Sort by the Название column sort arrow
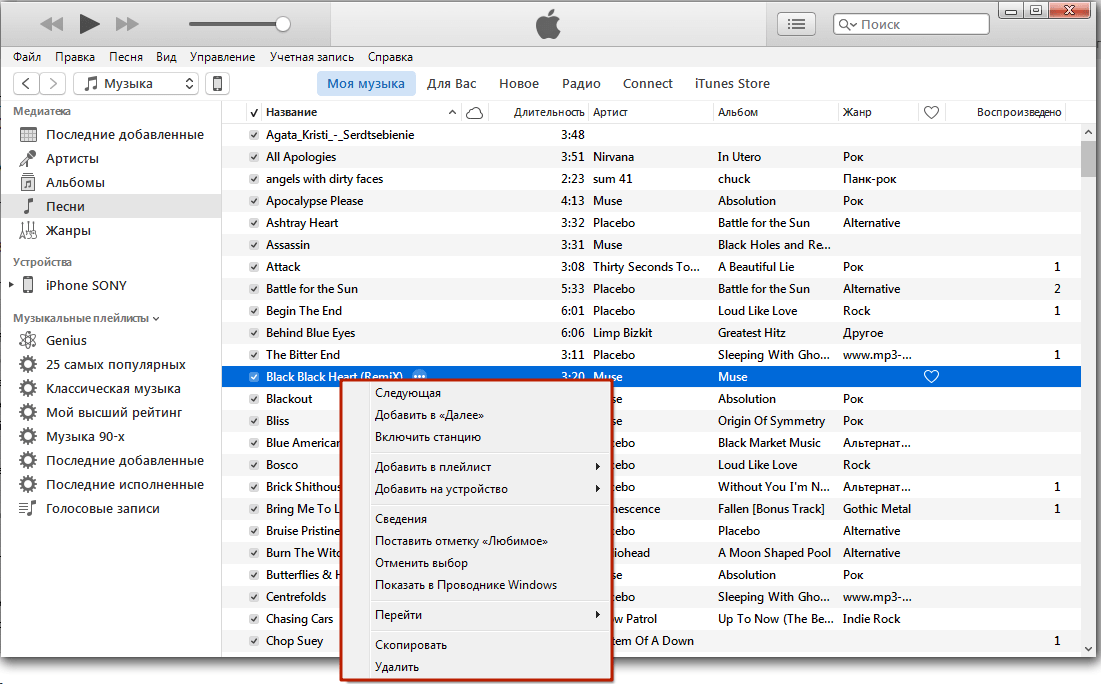Image resolution: width=1101 pixels, height=684 pixels. tap(452, 112)
